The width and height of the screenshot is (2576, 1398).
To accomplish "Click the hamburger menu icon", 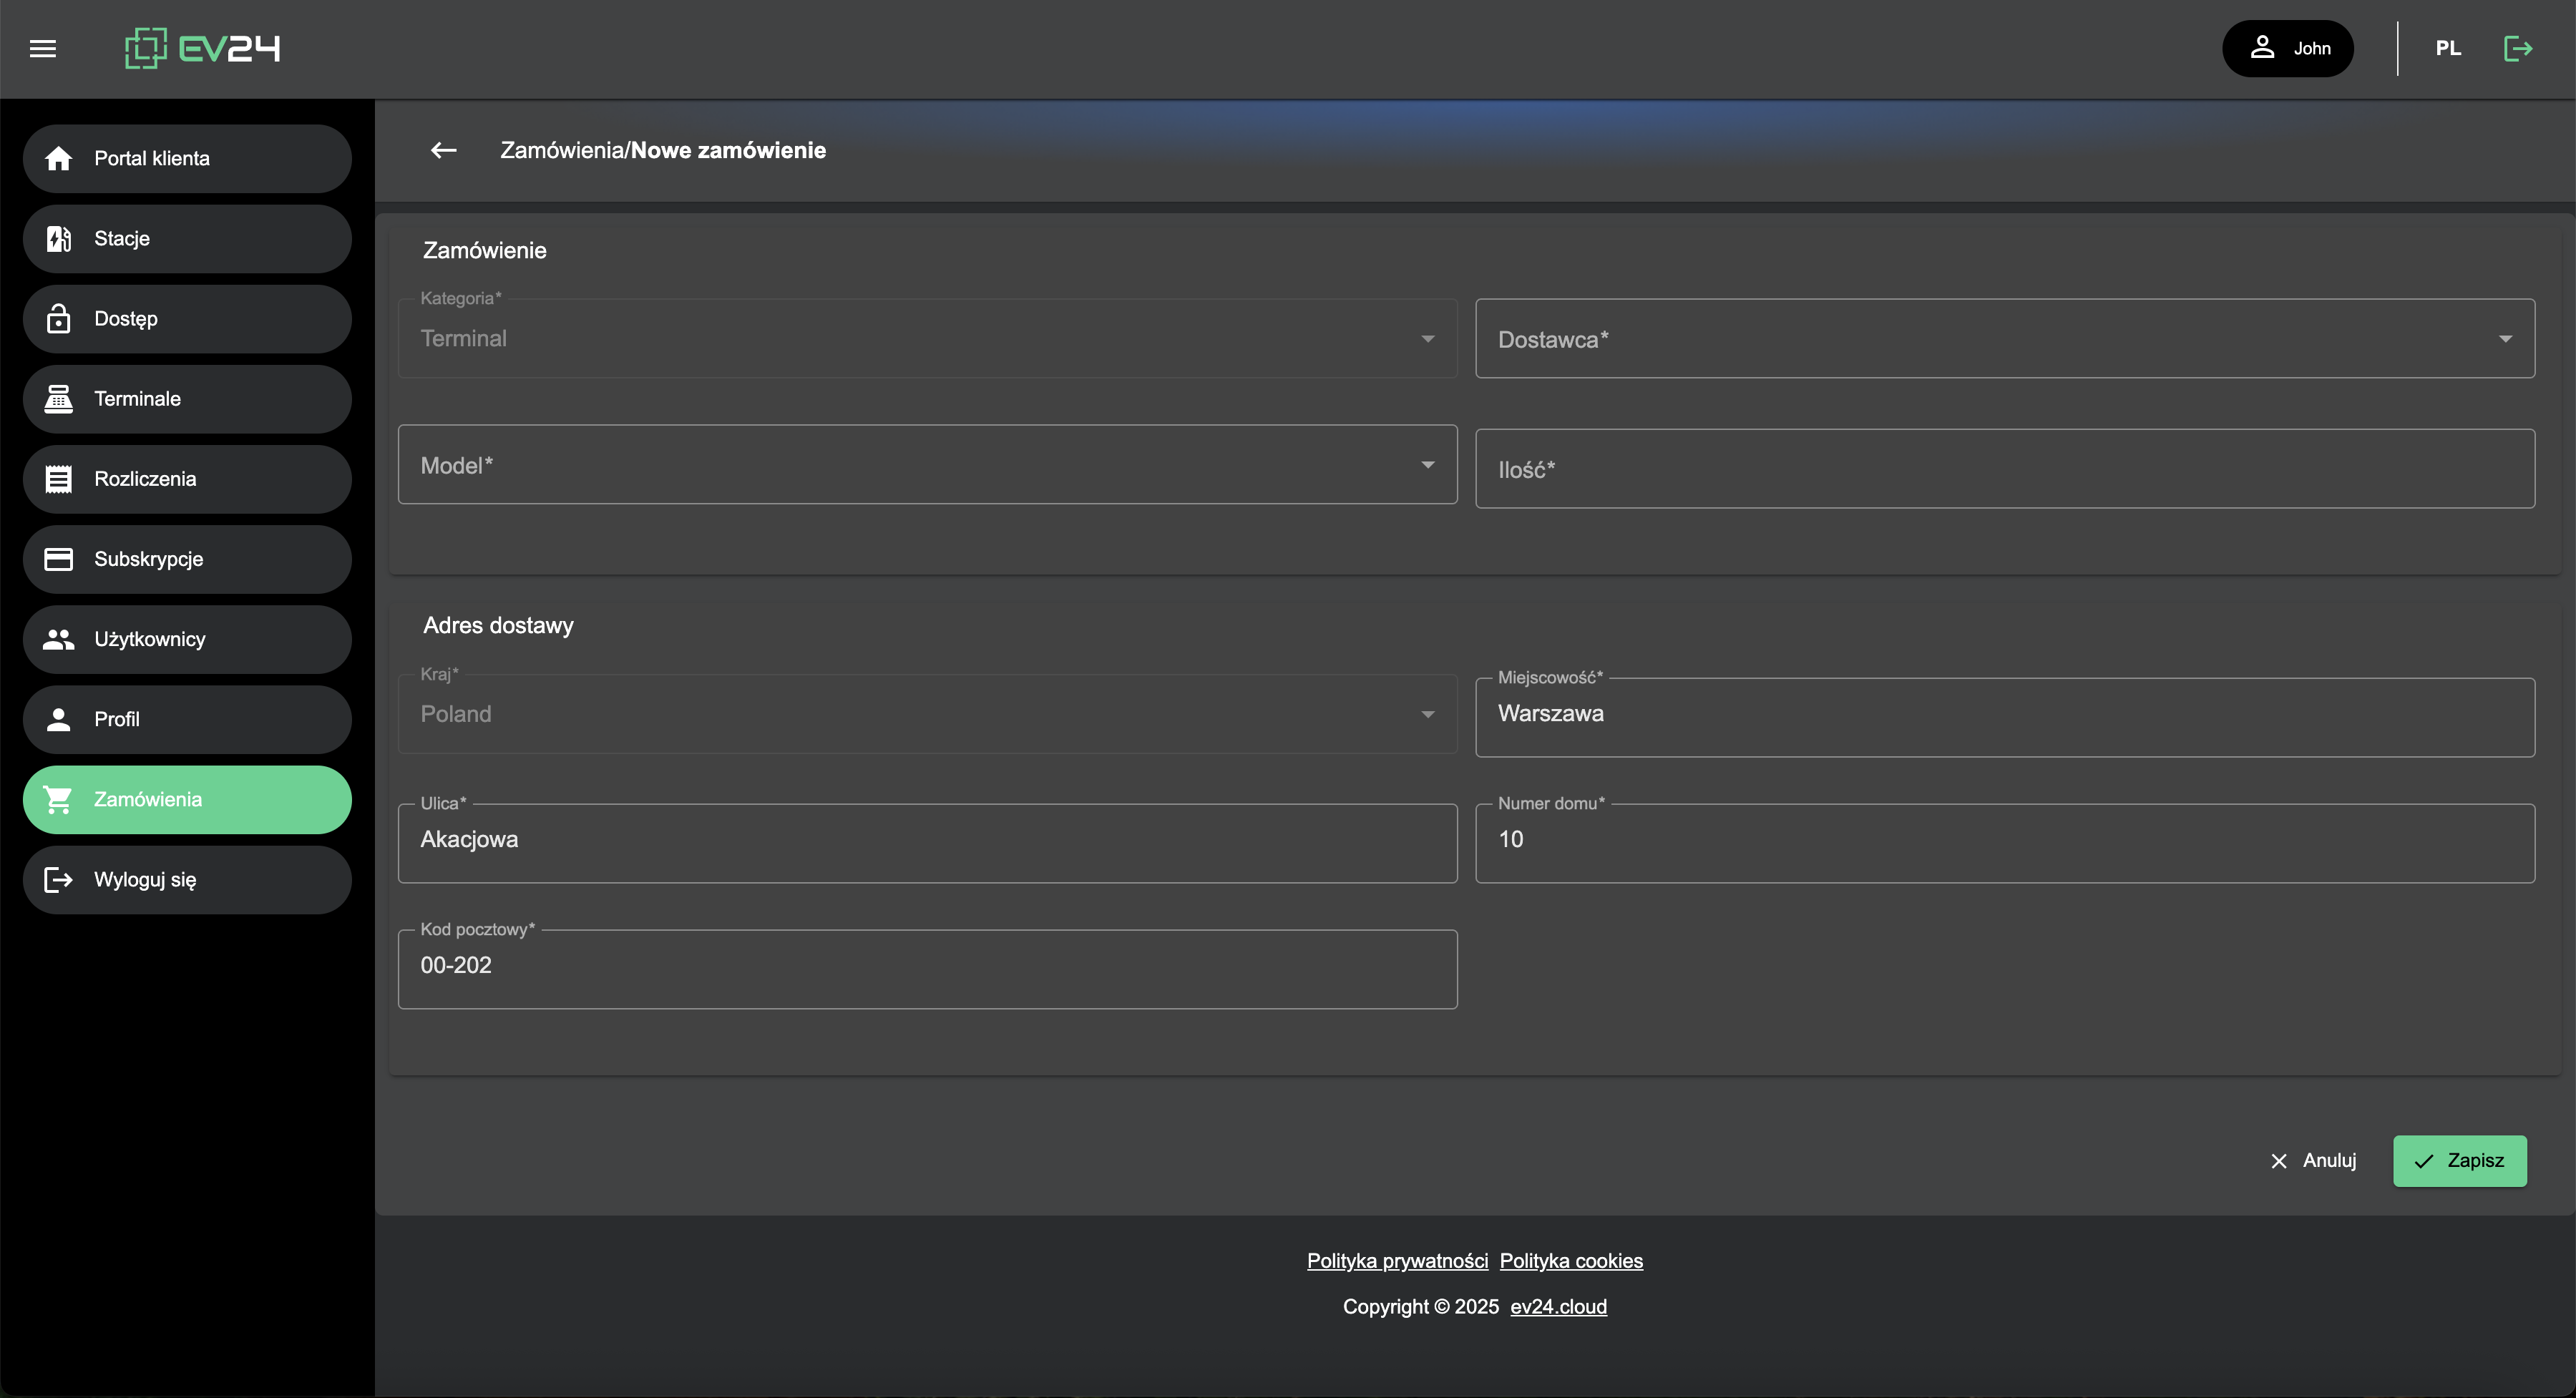I will tap(43, 48).
